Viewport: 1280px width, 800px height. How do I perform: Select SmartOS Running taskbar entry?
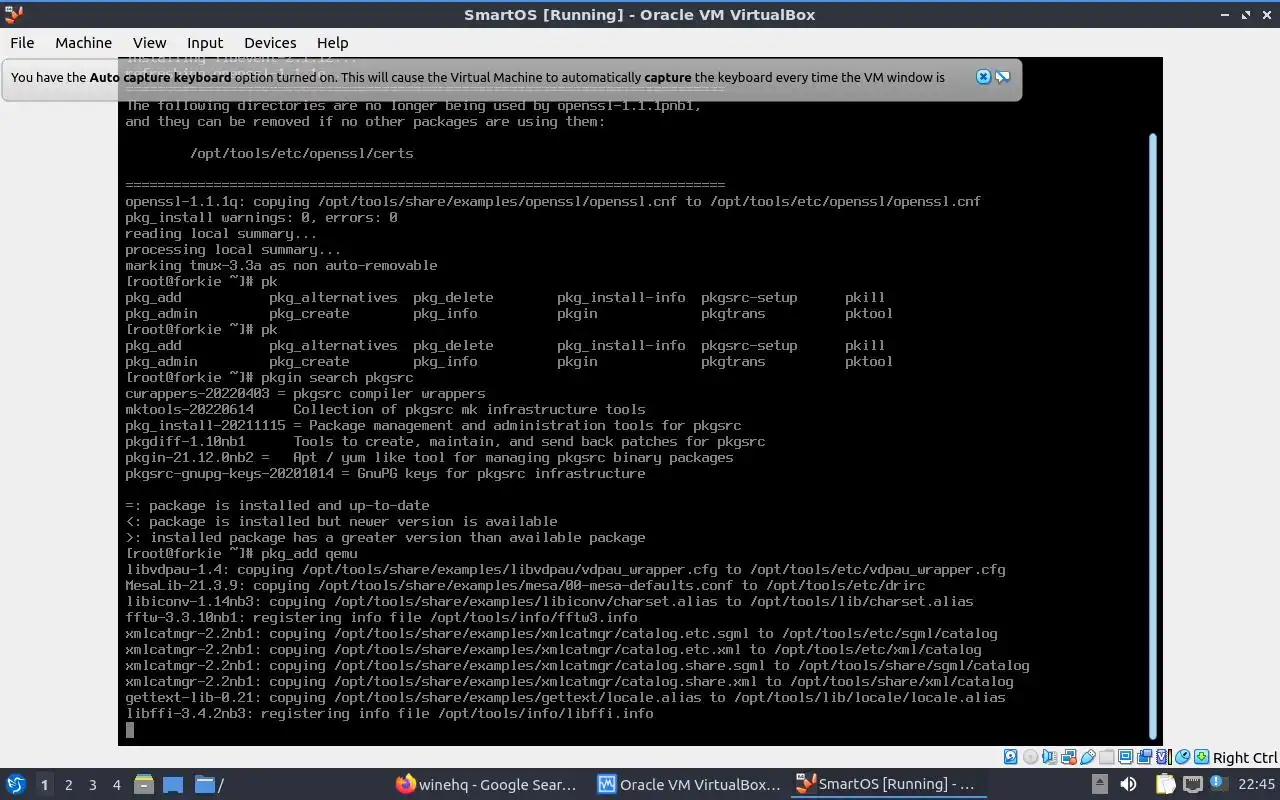pyautogui.click(x=887, y=784)
